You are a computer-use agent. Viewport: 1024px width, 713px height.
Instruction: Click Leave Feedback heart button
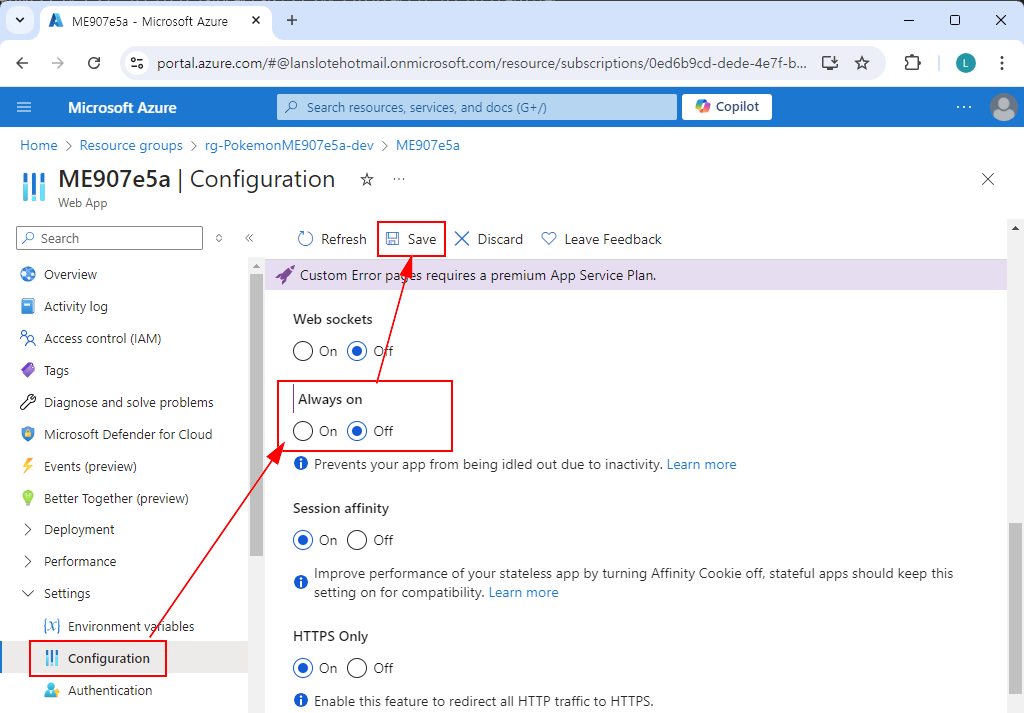pyautogui.click(x=601, y=239)
